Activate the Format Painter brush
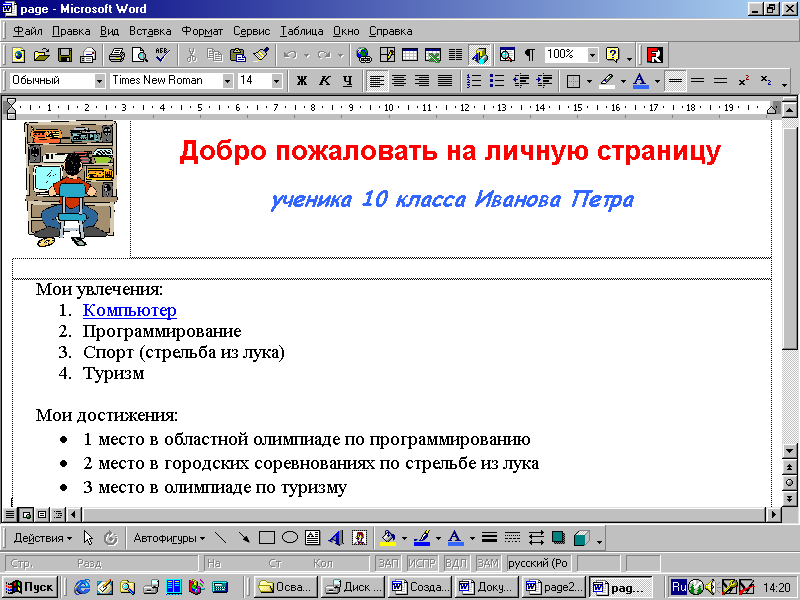Viewport: 800px width, 600px height. coord(261,55)
